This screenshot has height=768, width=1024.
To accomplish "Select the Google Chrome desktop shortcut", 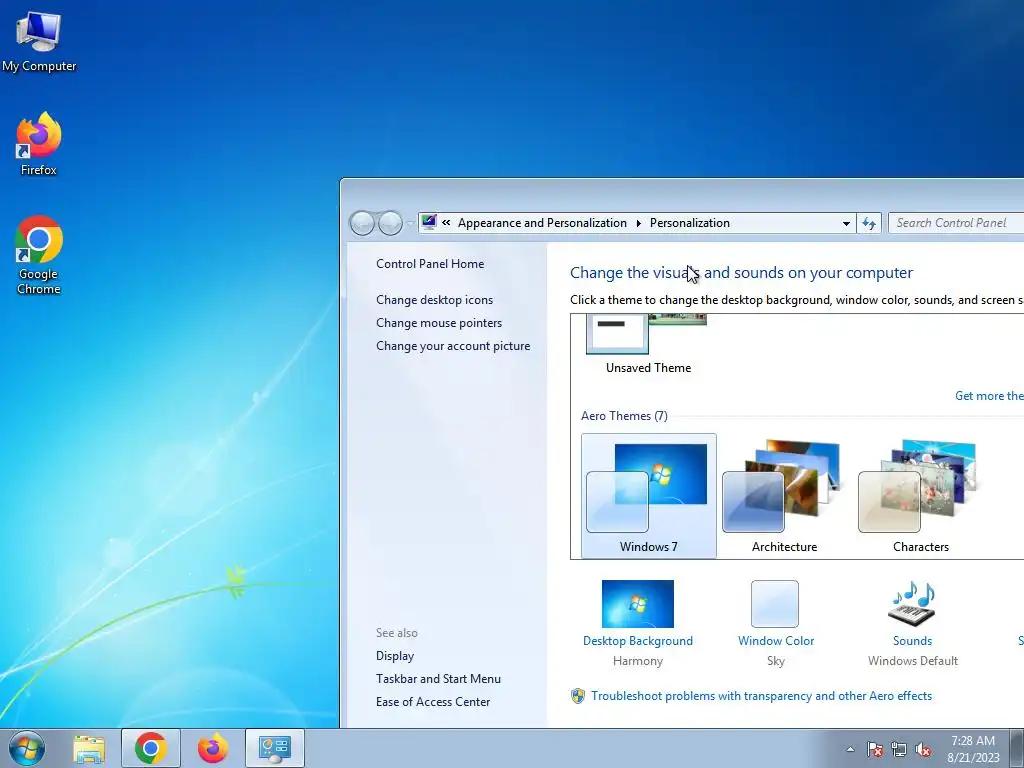I will (39, 255).
